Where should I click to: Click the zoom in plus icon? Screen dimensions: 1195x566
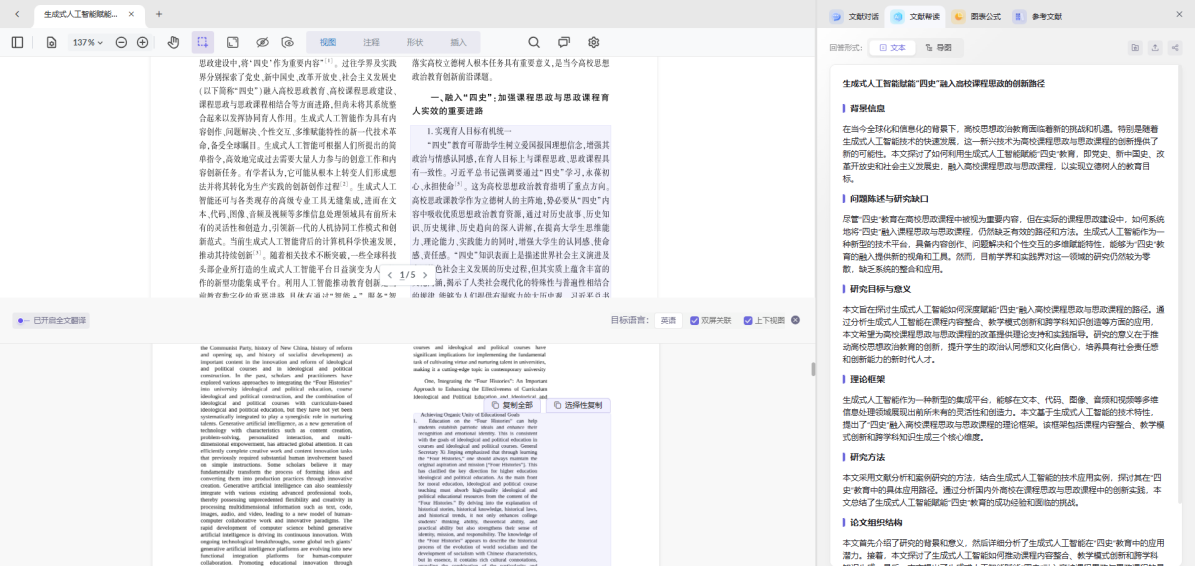pyautogui.click(x=142, y=42)
